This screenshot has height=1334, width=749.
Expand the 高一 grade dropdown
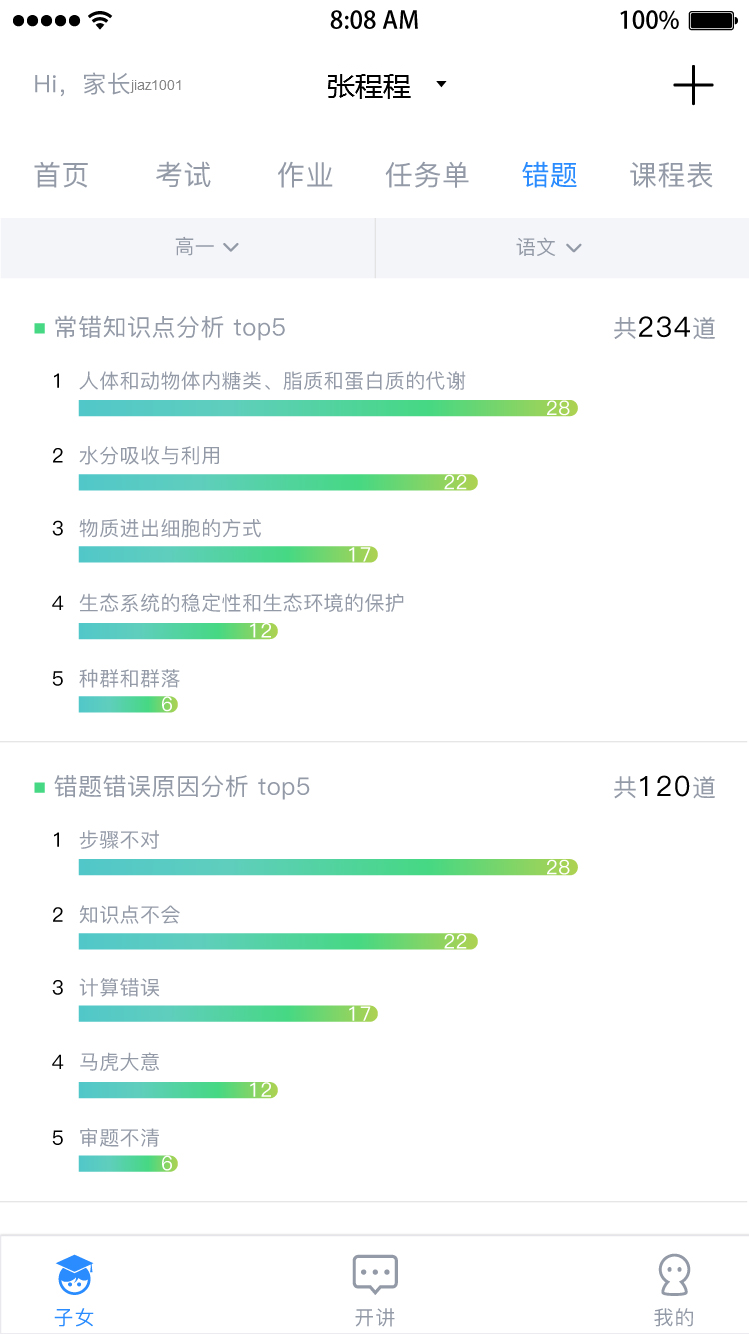[206, 248]
